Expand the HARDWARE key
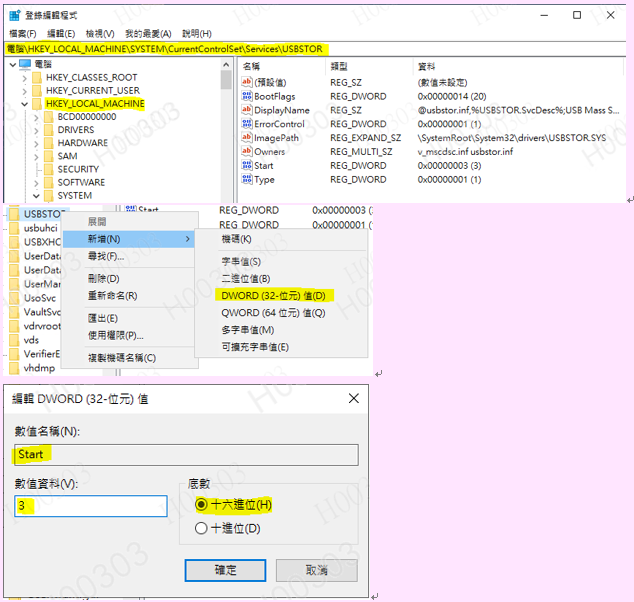Image resolution: width=634 pixels, height=602 pixels. point(36,143)
